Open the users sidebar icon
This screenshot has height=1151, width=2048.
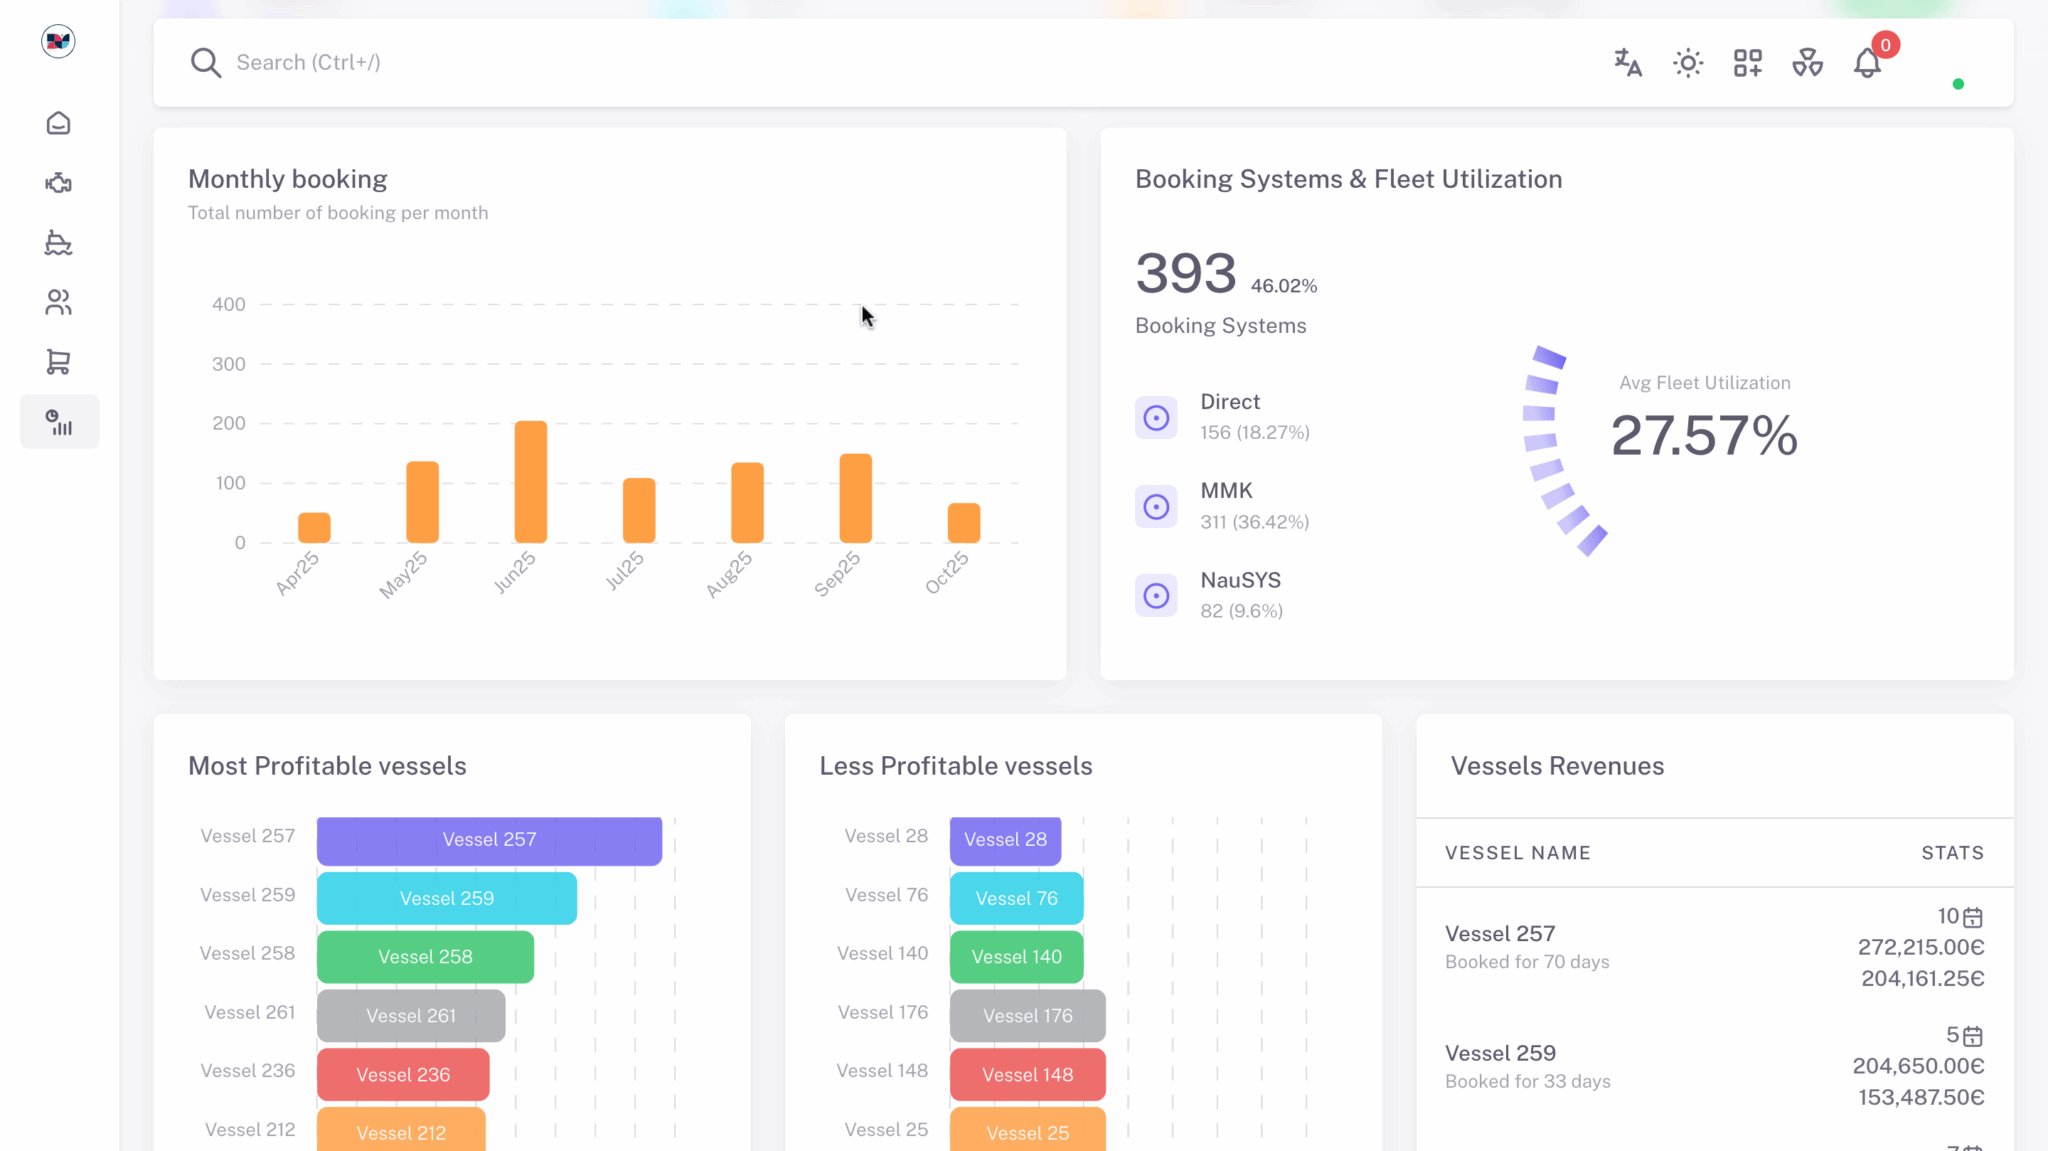coord(58,302)
